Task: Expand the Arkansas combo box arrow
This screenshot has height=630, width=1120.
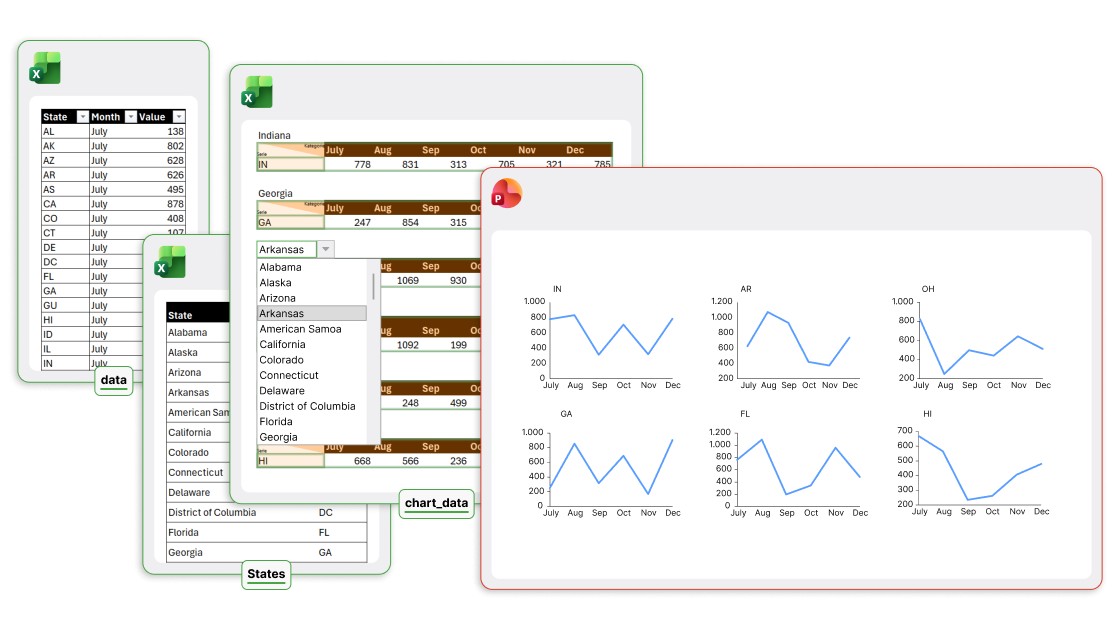Action: tap(326, 249)
